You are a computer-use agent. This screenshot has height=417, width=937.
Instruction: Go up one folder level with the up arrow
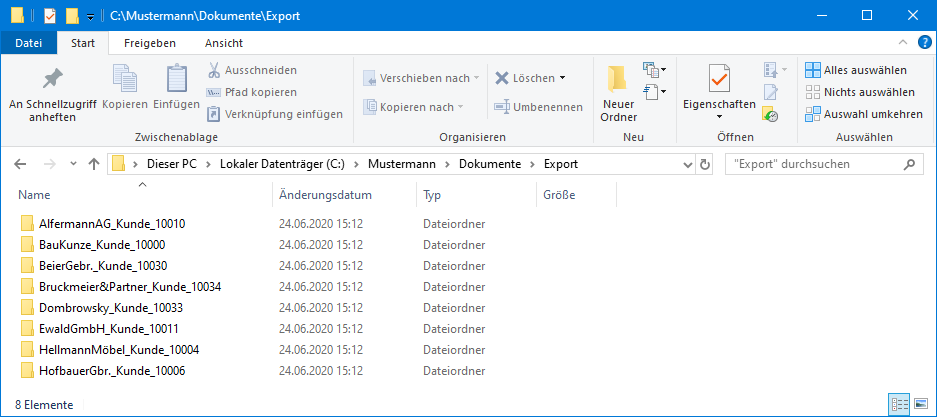[x=94, y=164]
